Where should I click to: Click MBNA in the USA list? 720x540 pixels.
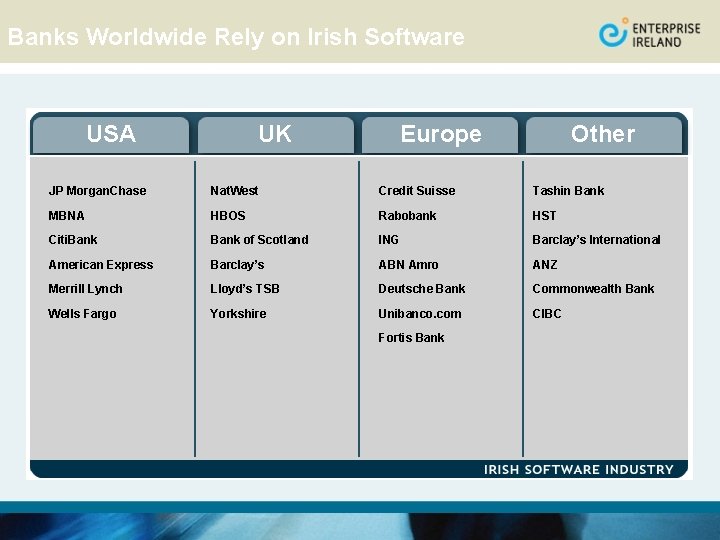[x=67, y=215]
